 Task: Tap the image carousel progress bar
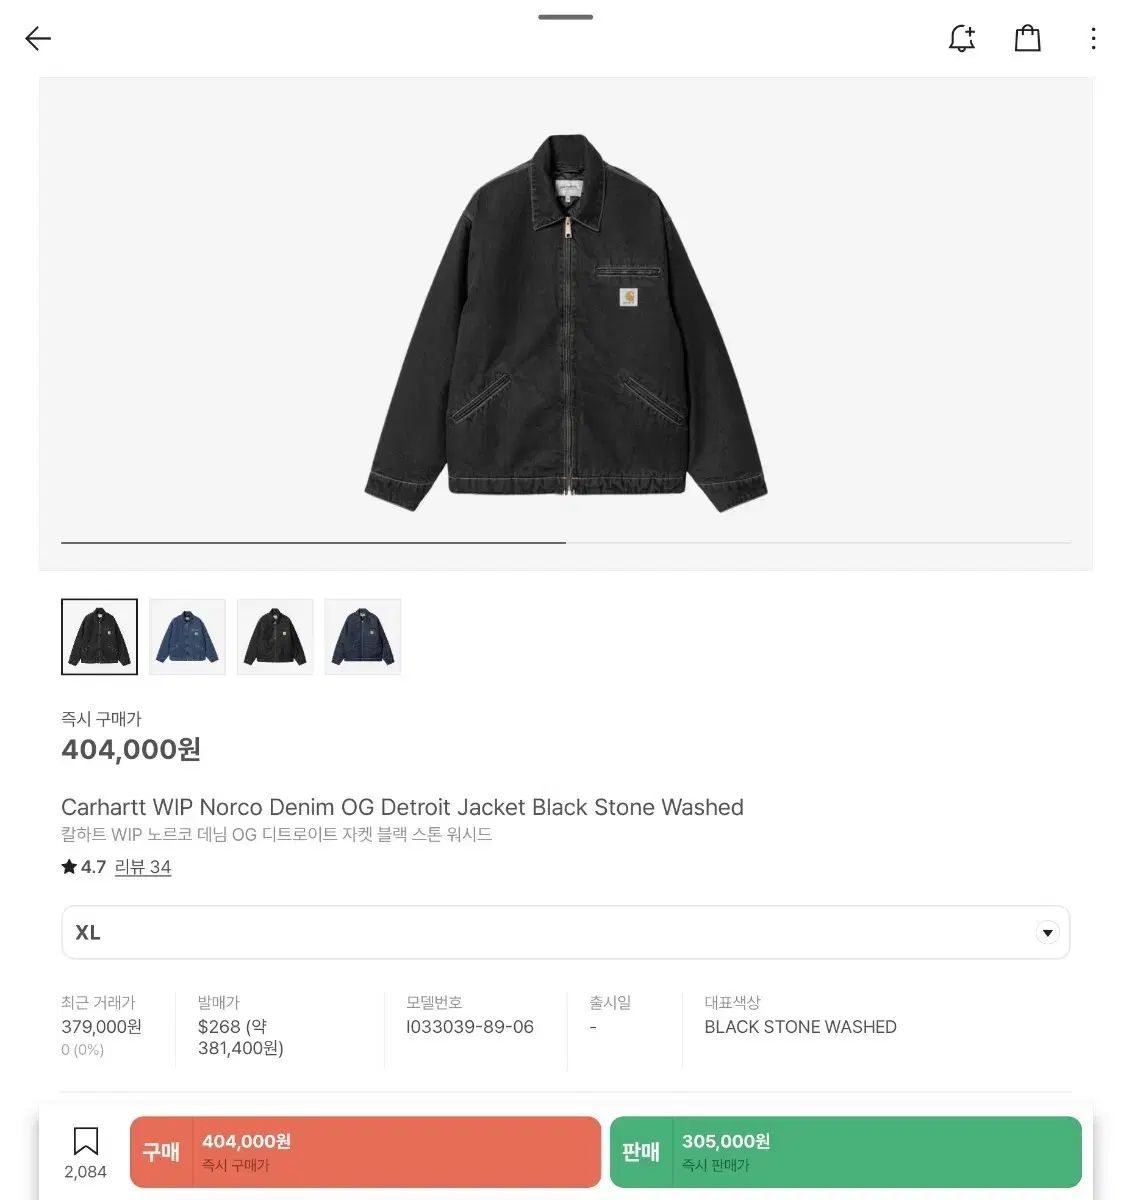click(565, 543)
